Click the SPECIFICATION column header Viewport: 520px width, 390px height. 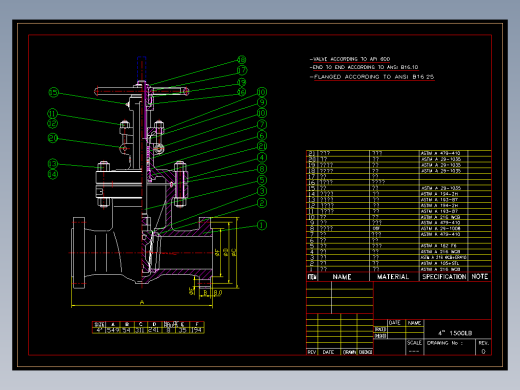pyautogui.click(x=444, y=277)
